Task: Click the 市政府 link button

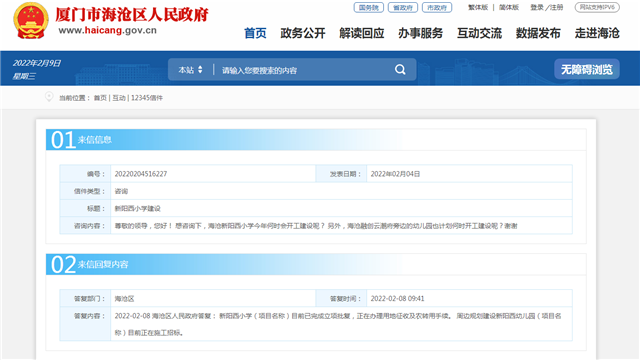Action: (437, 7)
